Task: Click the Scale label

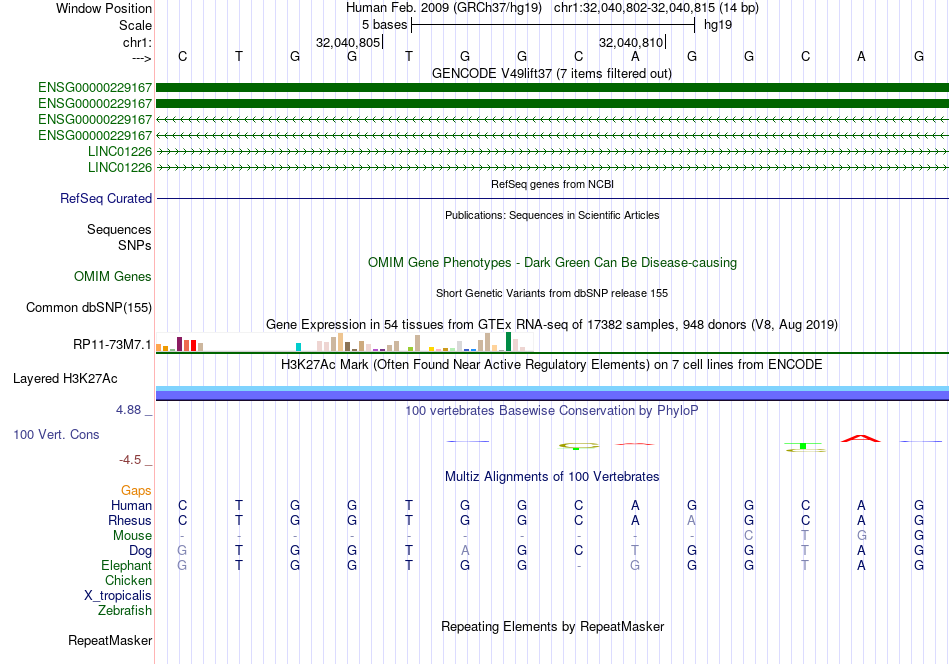Action: pyautogui.click(x=135, y=25)
